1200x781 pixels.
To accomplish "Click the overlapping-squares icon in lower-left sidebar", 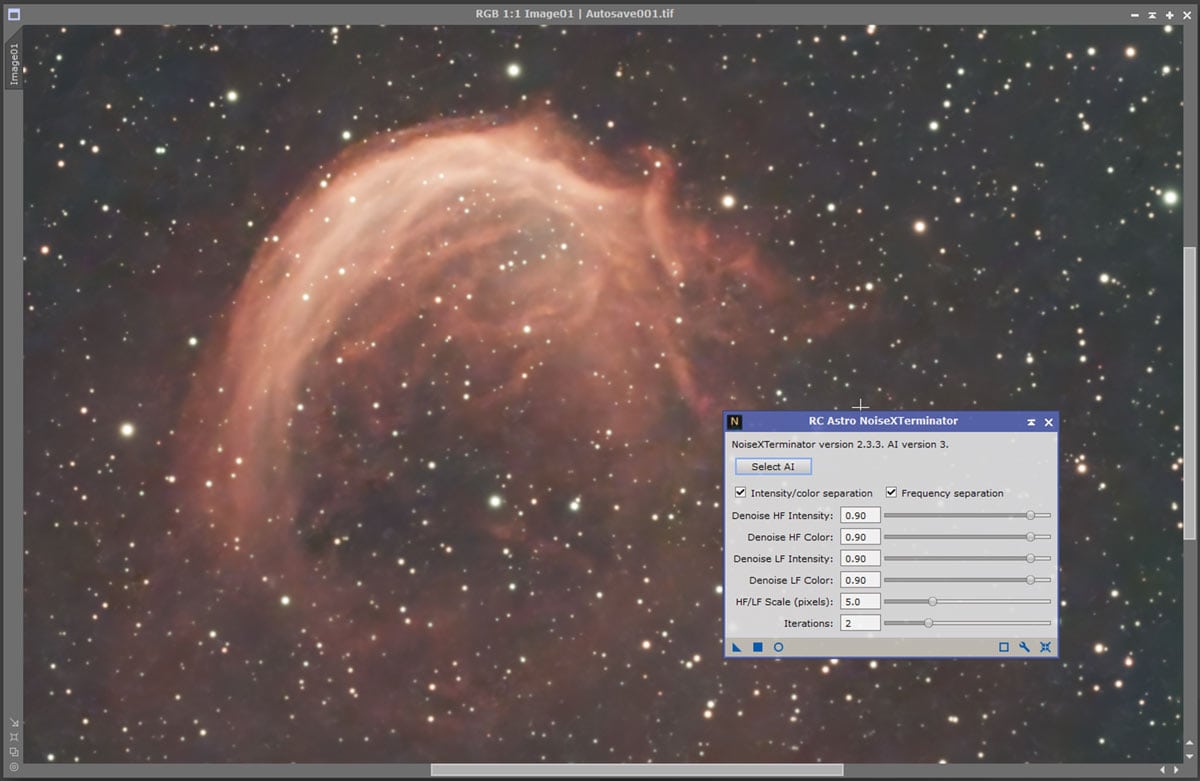I will 14,751.
